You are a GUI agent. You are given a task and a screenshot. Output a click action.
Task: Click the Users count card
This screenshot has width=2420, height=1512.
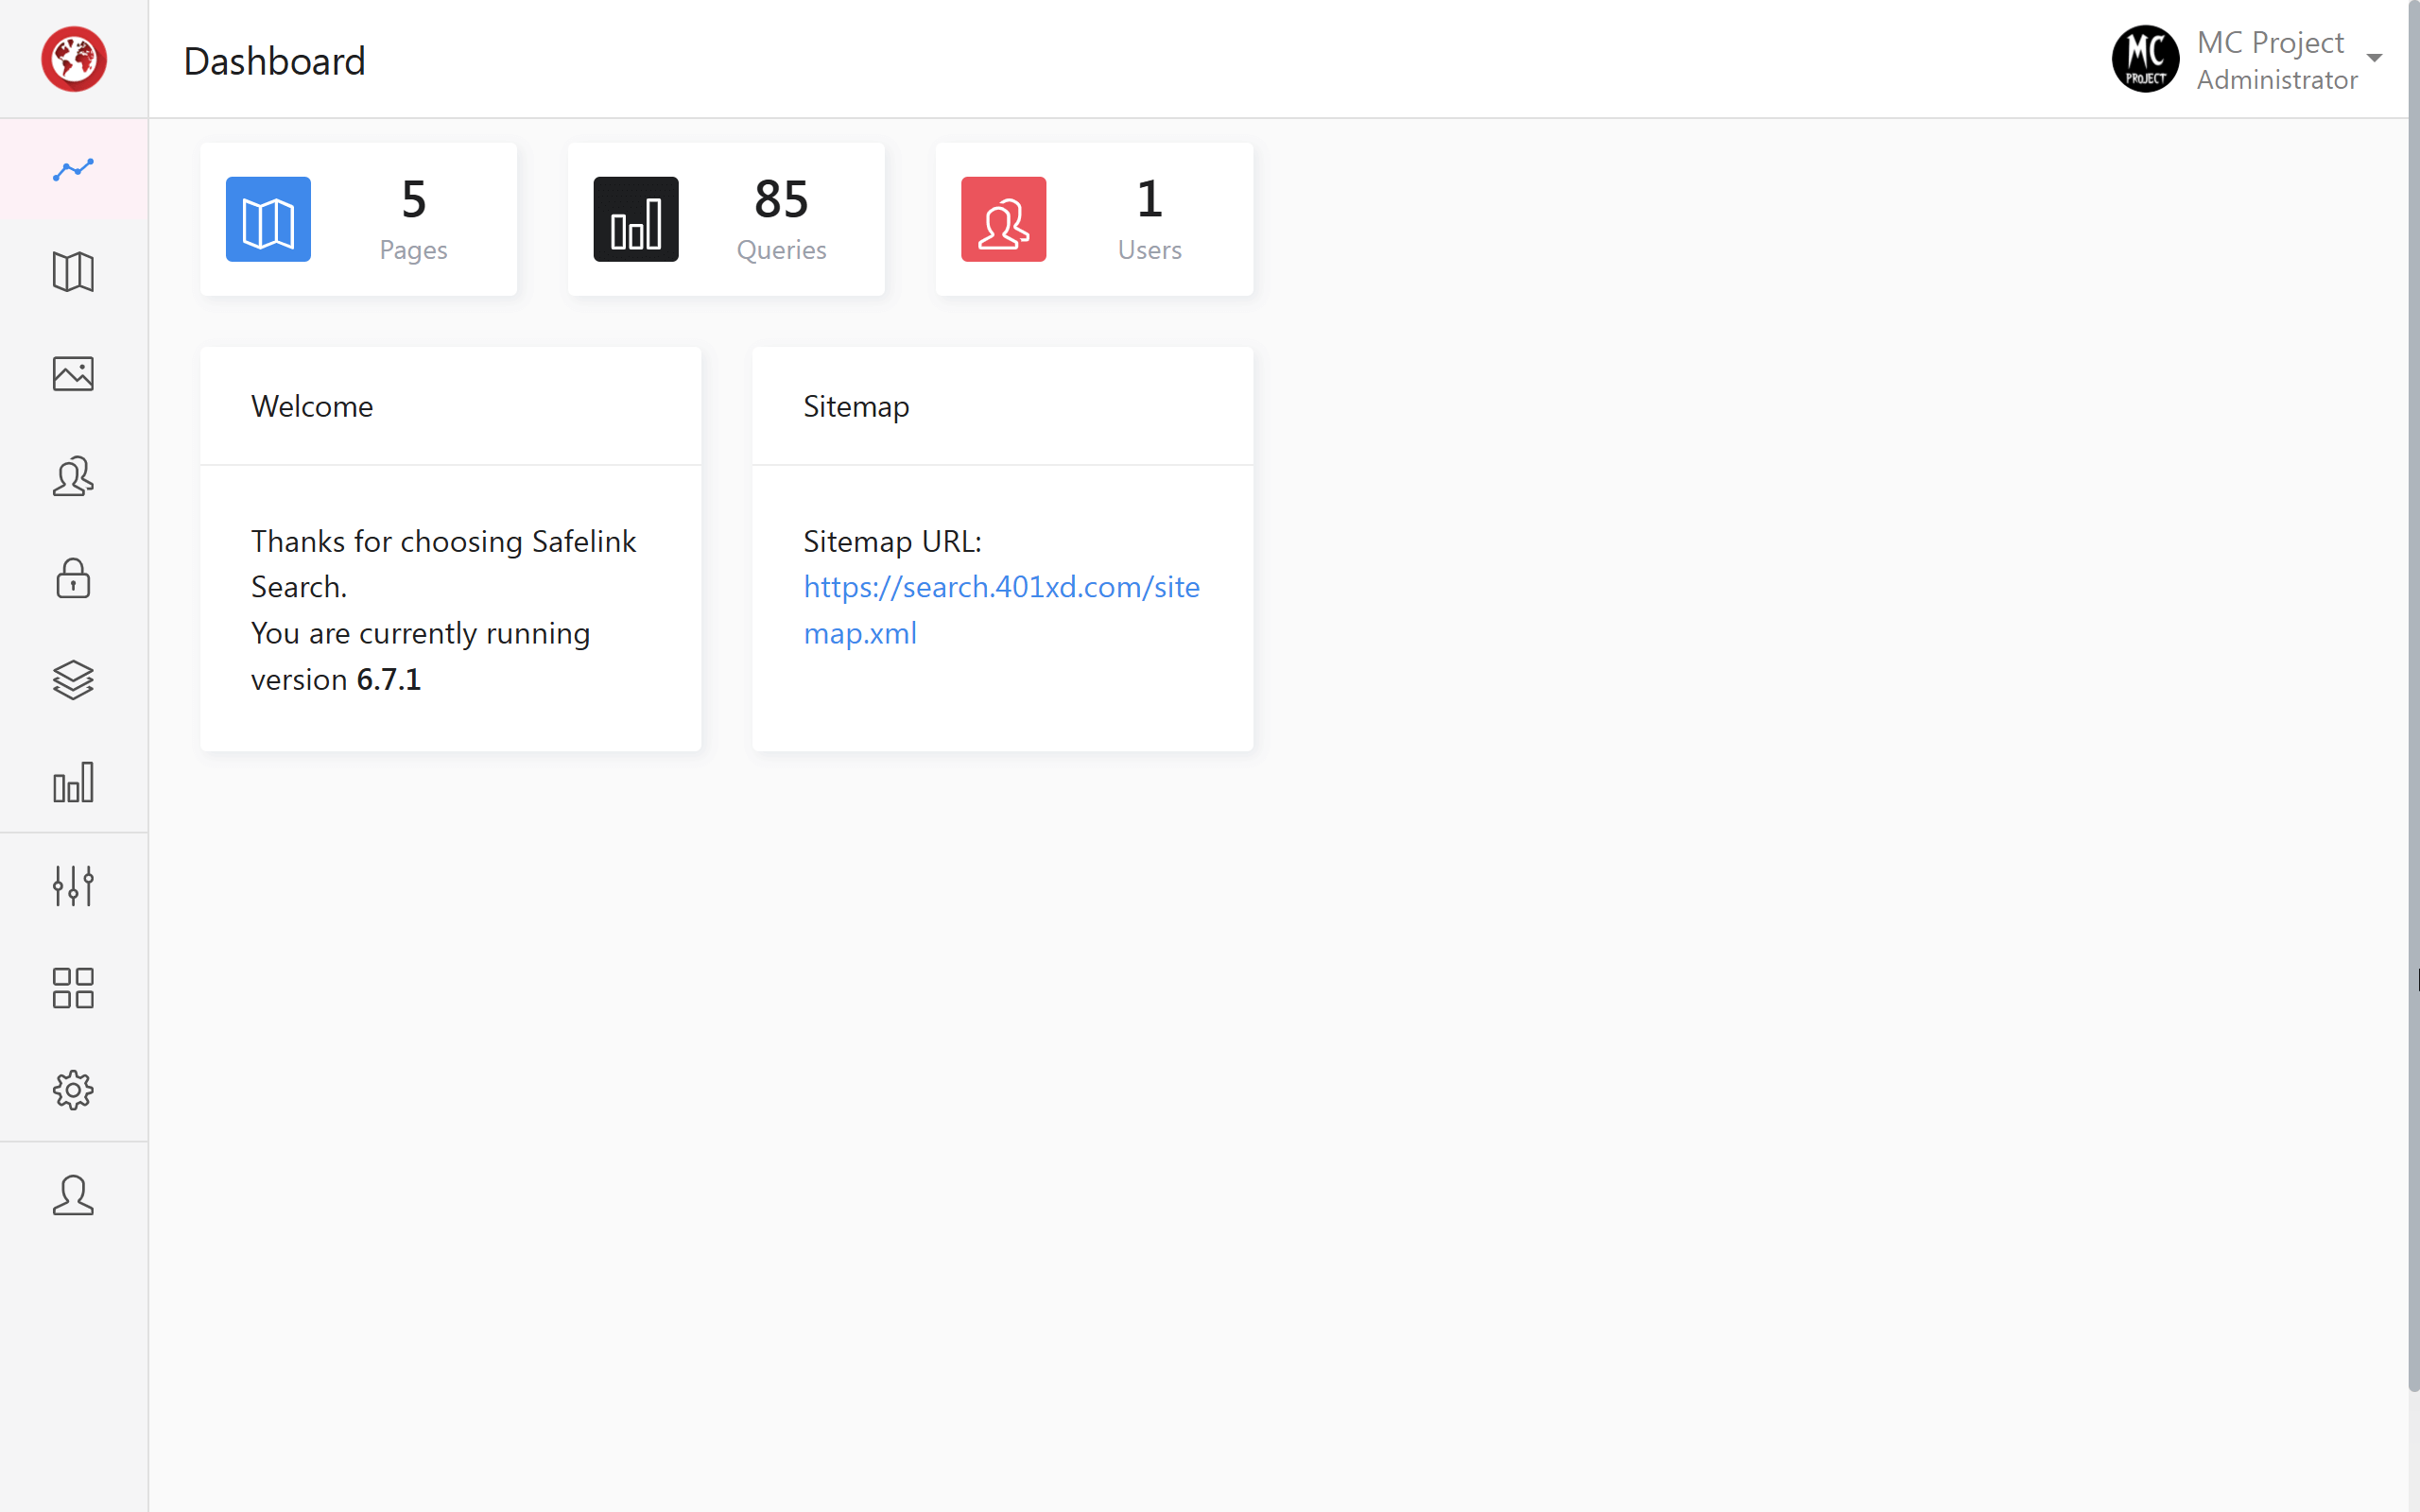1148,219
